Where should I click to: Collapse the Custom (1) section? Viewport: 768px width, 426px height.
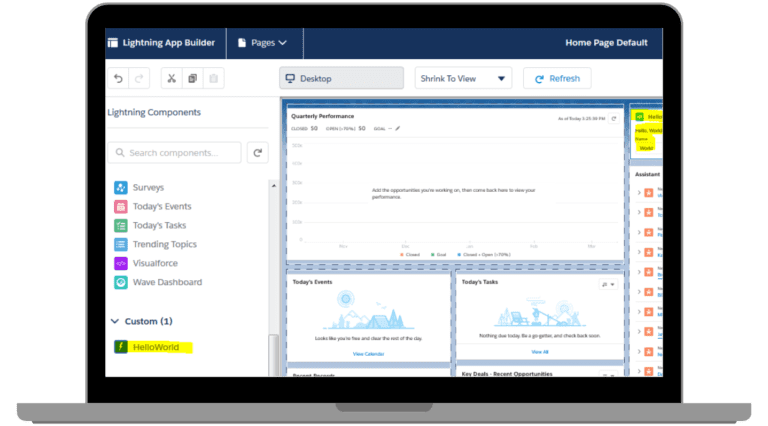pos(115,321)
